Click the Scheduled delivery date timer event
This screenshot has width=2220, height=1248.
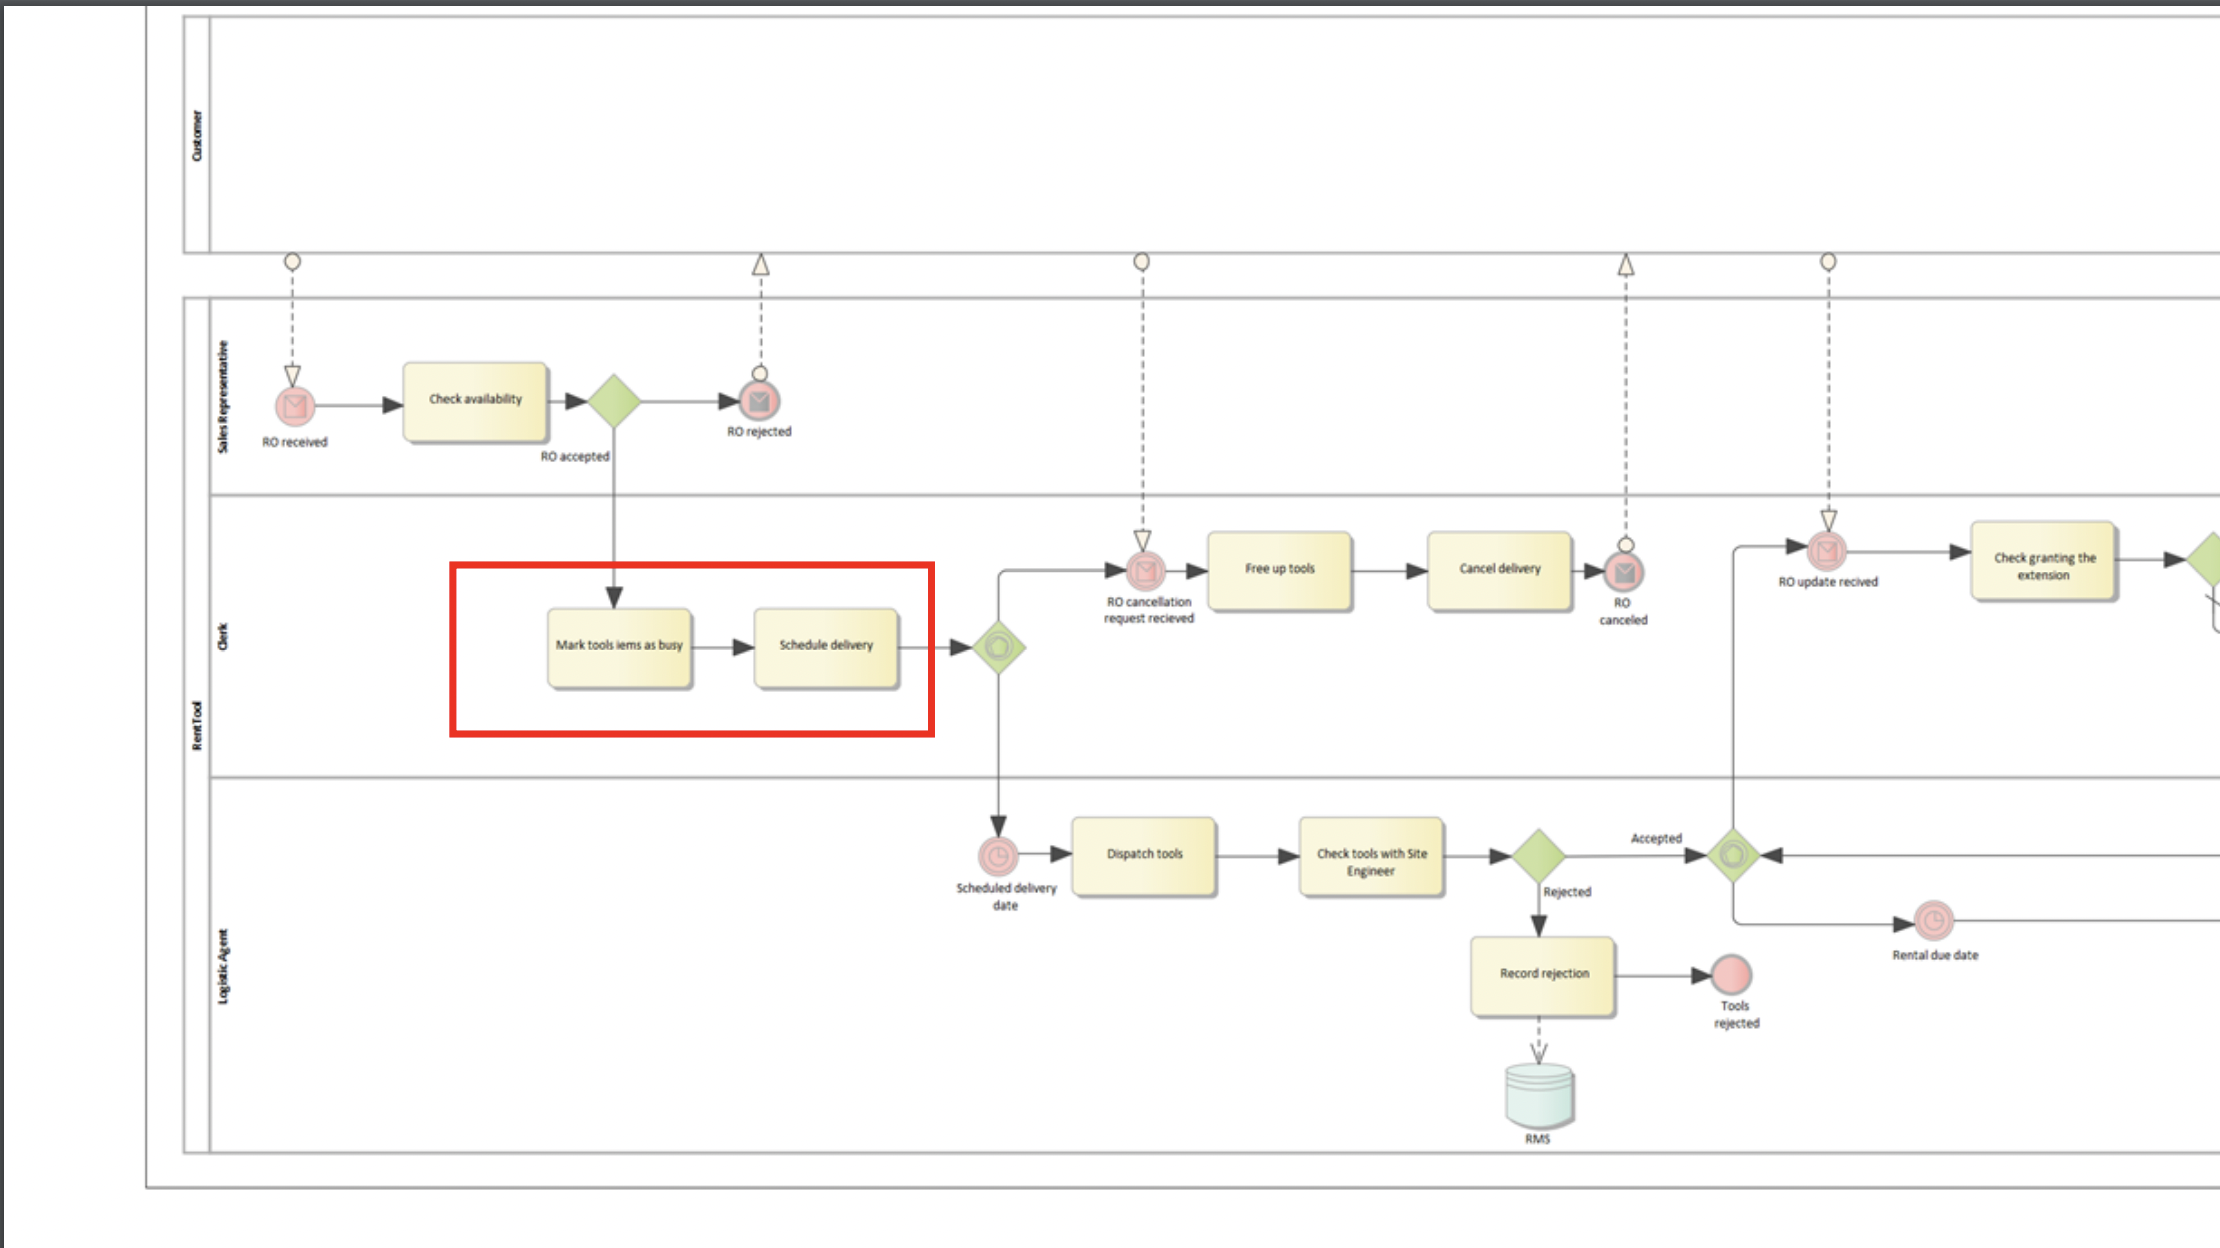click(998, 855)
